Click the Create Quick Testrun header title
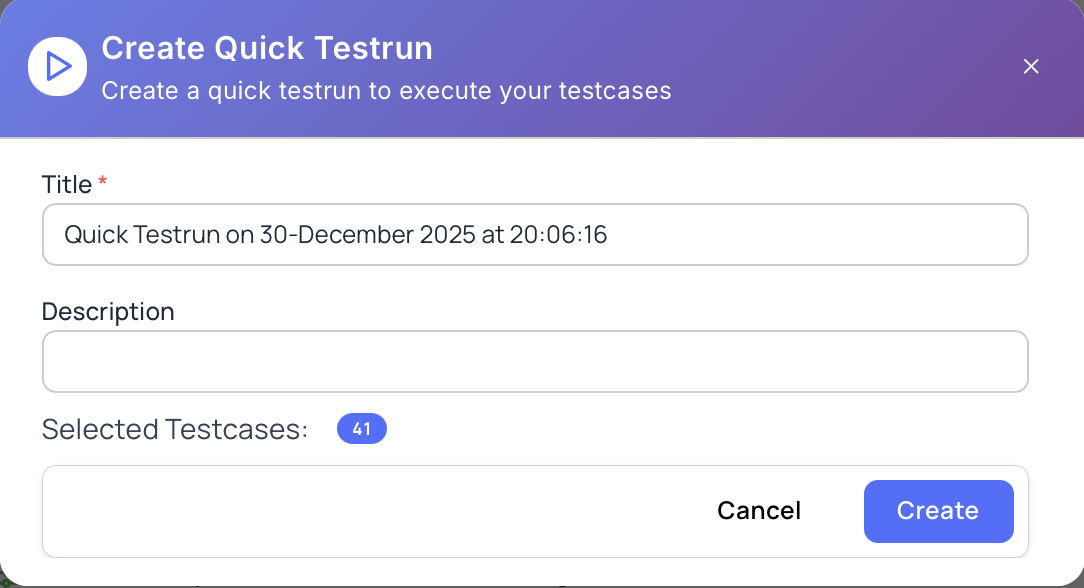This screenshot has height=588, width=1084. tap(266, 48)
